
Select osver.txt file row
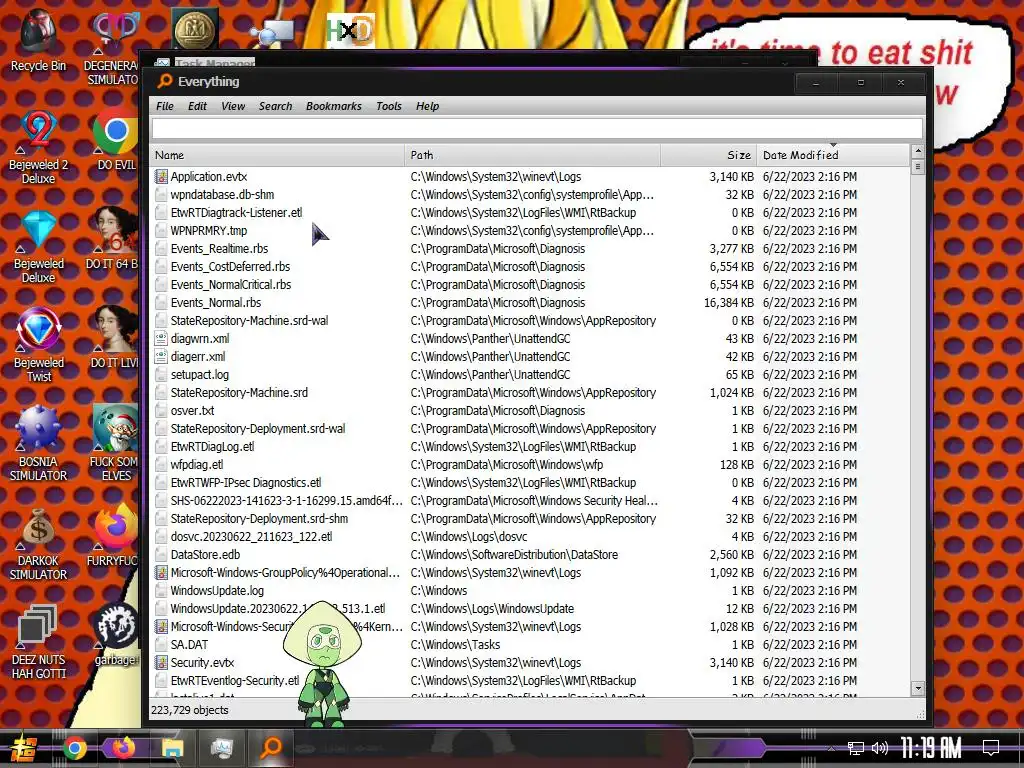pos(529,410)
